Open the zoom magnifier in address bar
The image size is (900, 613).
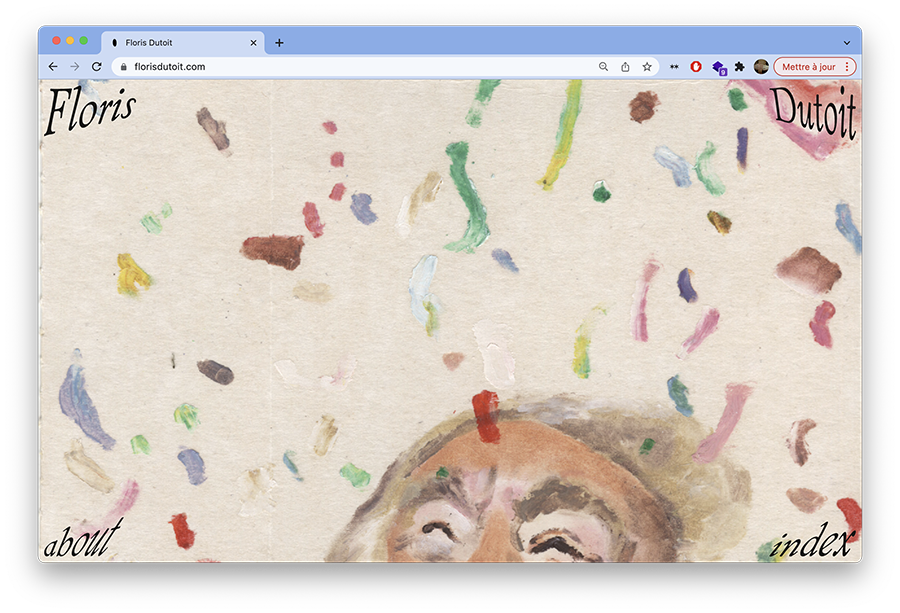coord(603,67)
